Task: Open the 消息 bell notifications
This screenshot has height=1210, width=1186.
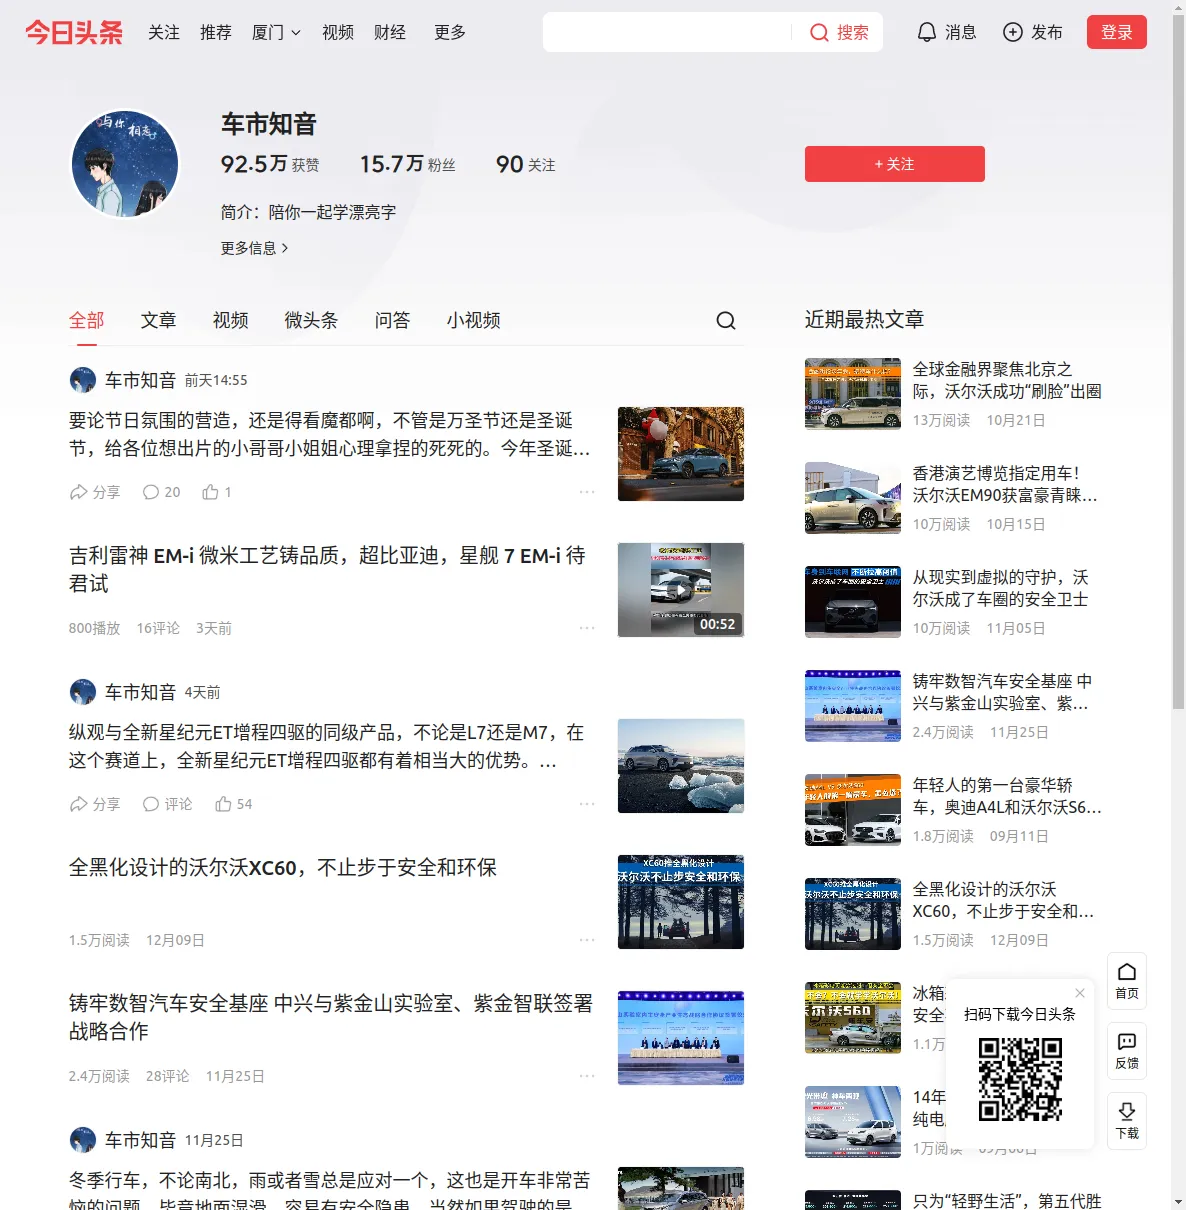Action: 946,32
